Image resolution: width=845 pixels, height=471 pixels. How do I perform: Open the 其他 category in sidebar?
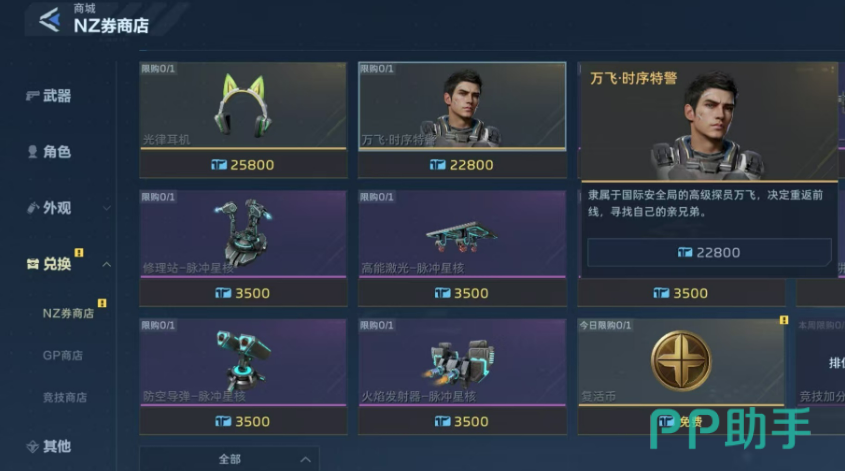[49, 446]
